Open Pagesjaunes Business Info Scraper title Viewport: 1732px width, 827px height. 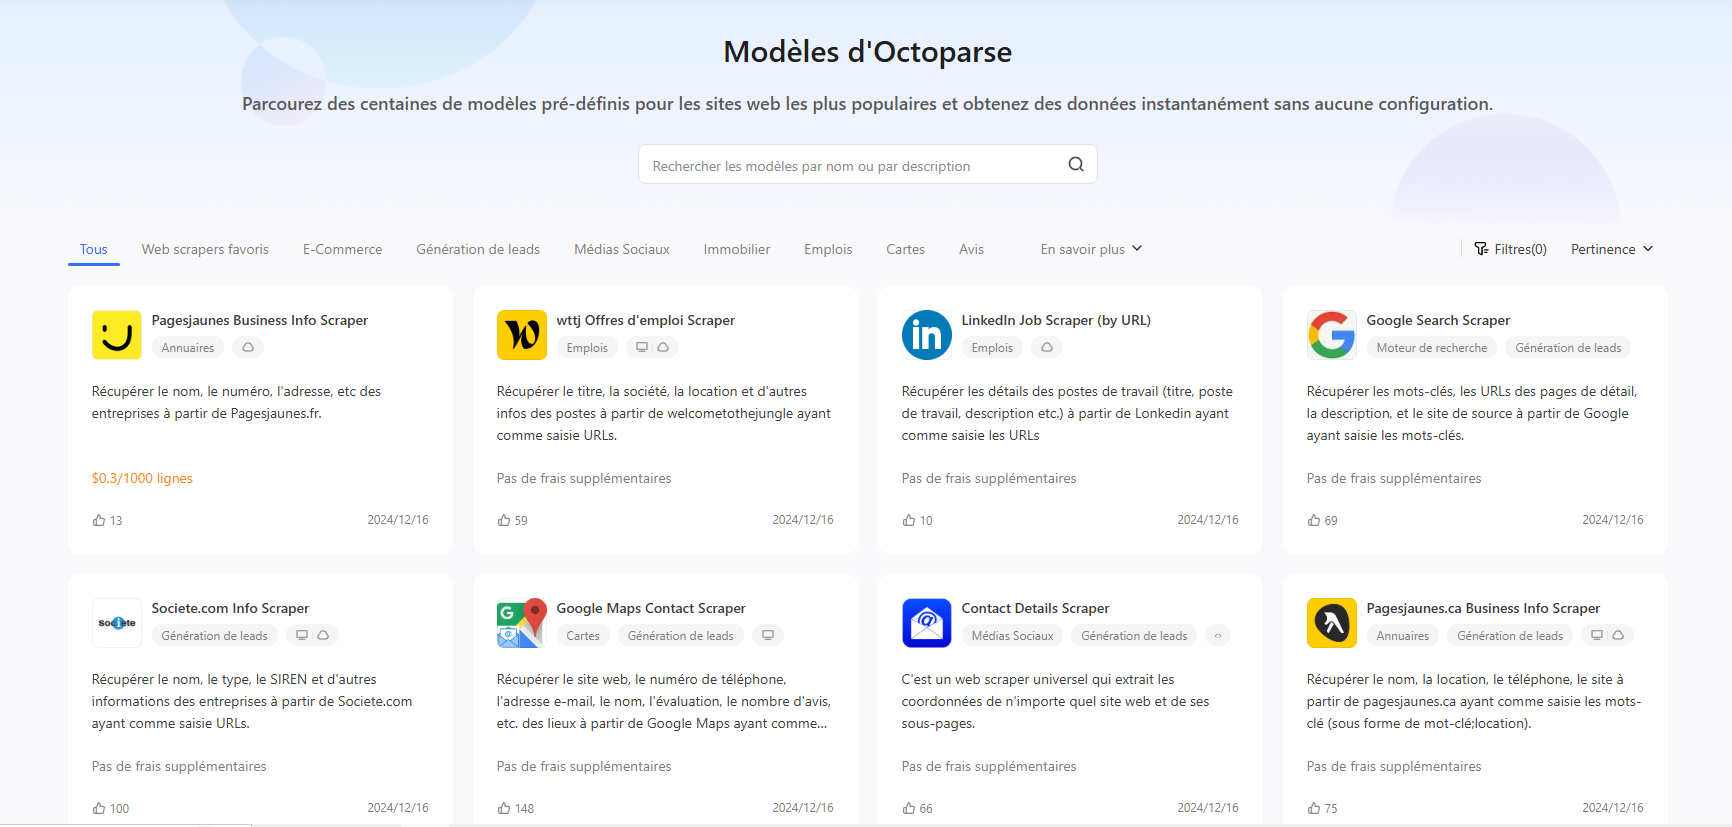point(260,320)
